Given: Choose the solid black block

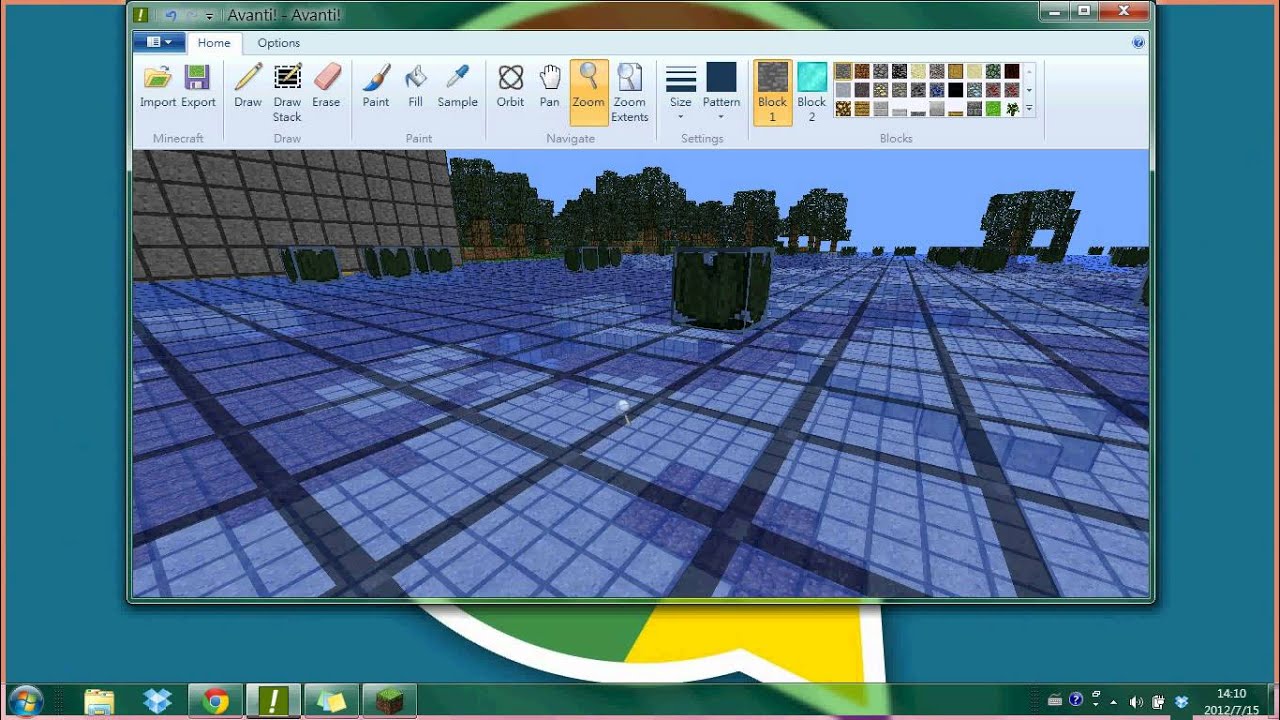Looking at the screenshot, I should 956,90.
